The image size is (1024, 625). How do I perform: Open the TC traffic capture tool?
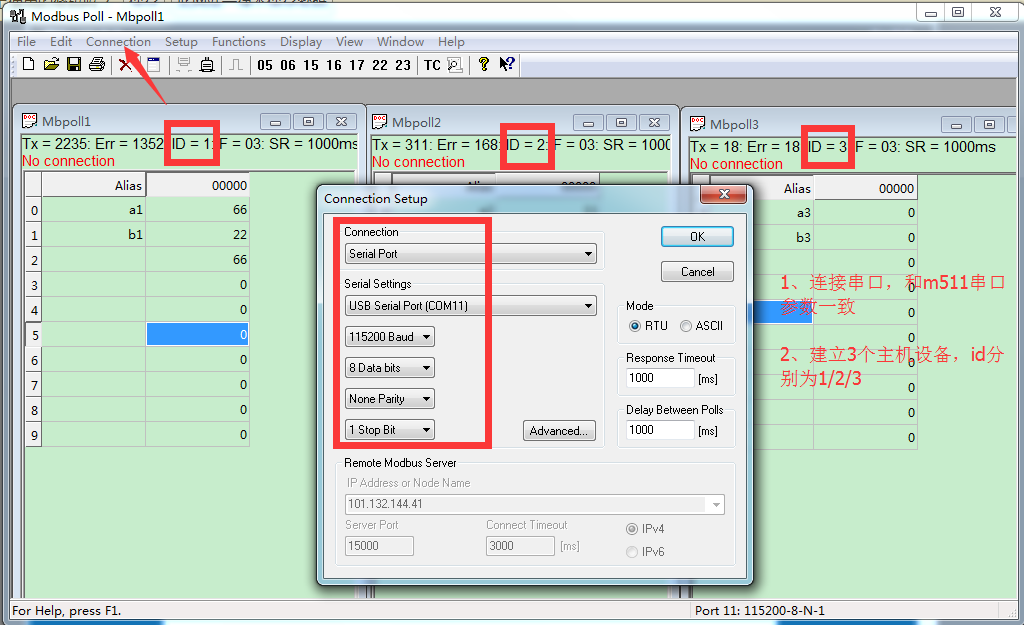pos(432,65)
